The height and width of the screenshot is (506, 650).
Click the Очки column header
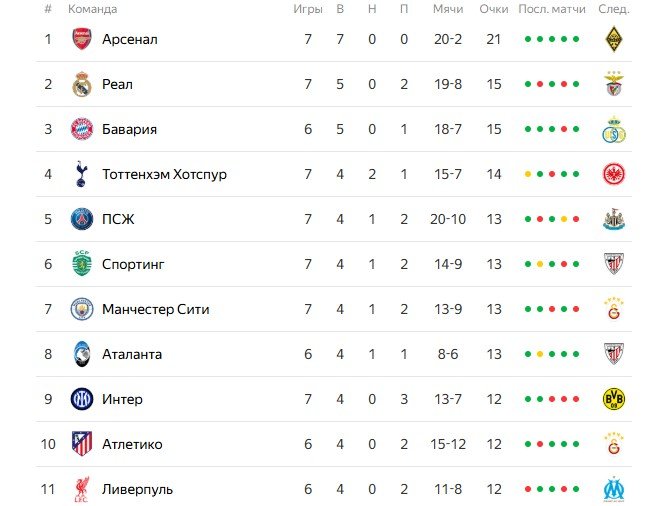pyautogui.click(x=494, y=9)
